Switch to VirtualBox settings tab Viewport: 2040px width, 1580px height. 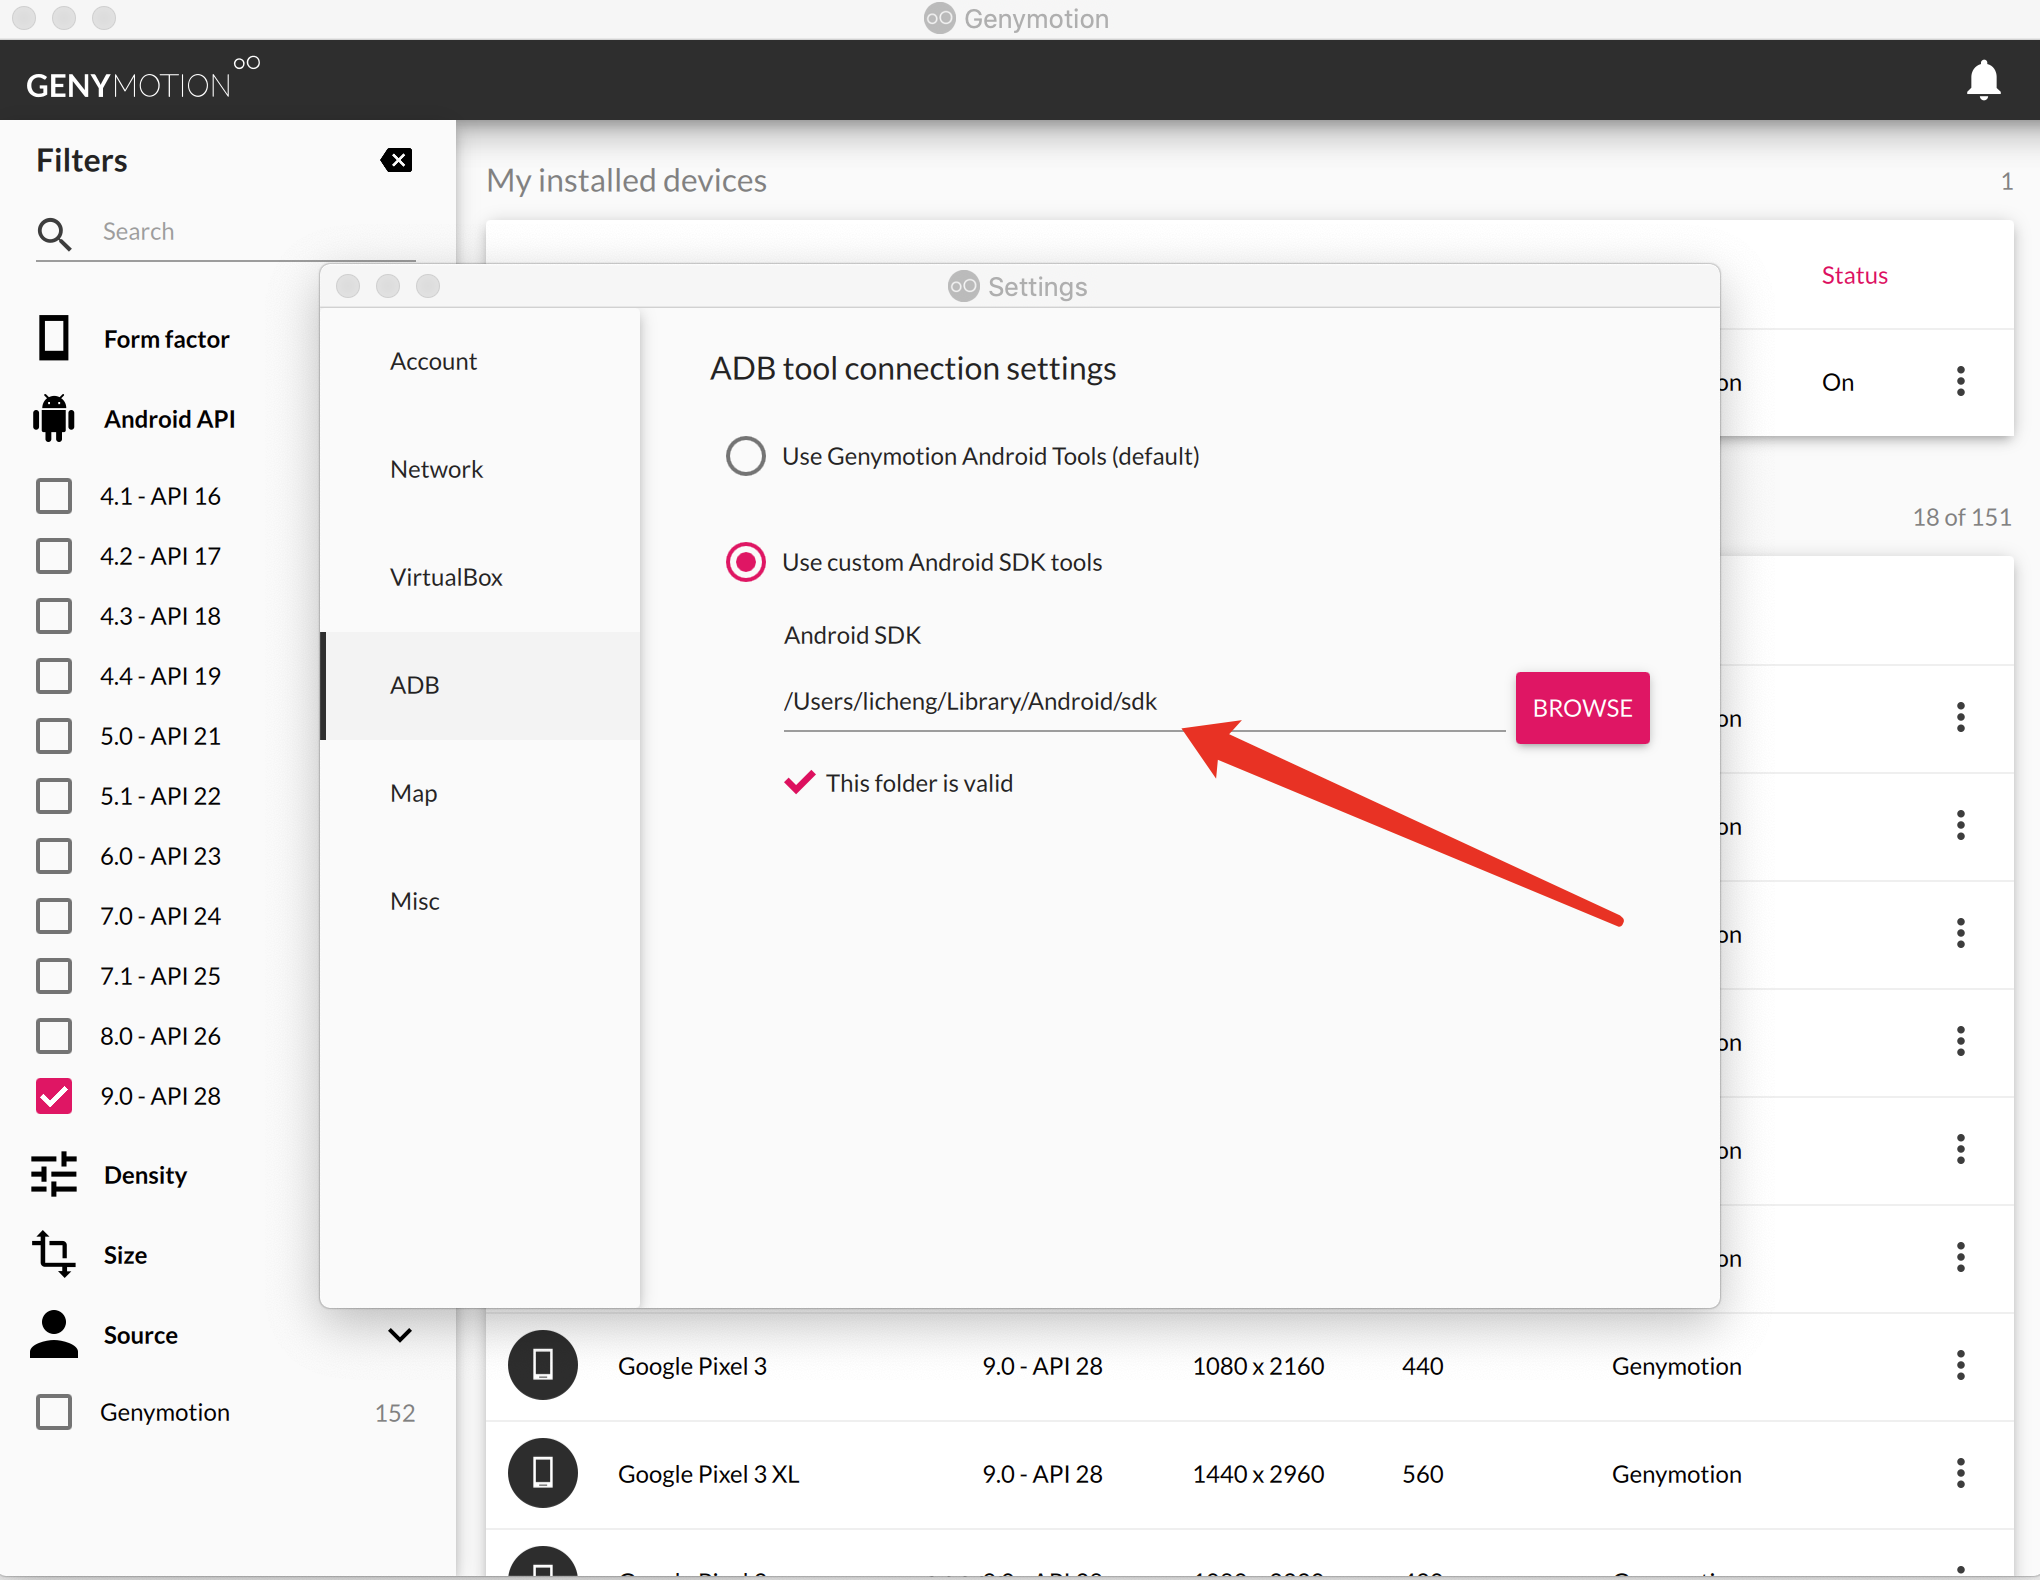tap(446, 577)
